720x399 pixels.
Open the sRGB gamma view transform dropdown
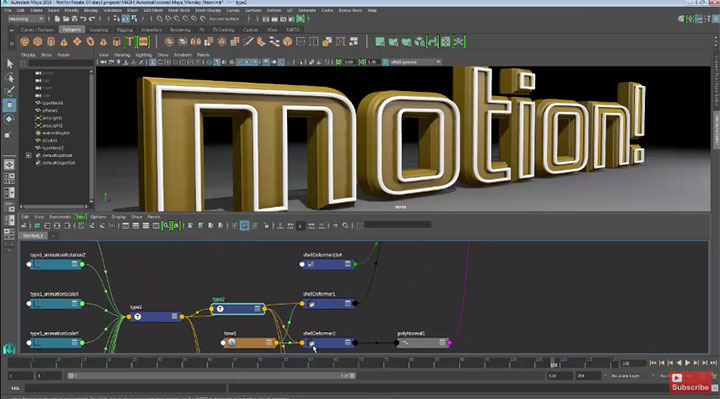[x=416, y=62]
